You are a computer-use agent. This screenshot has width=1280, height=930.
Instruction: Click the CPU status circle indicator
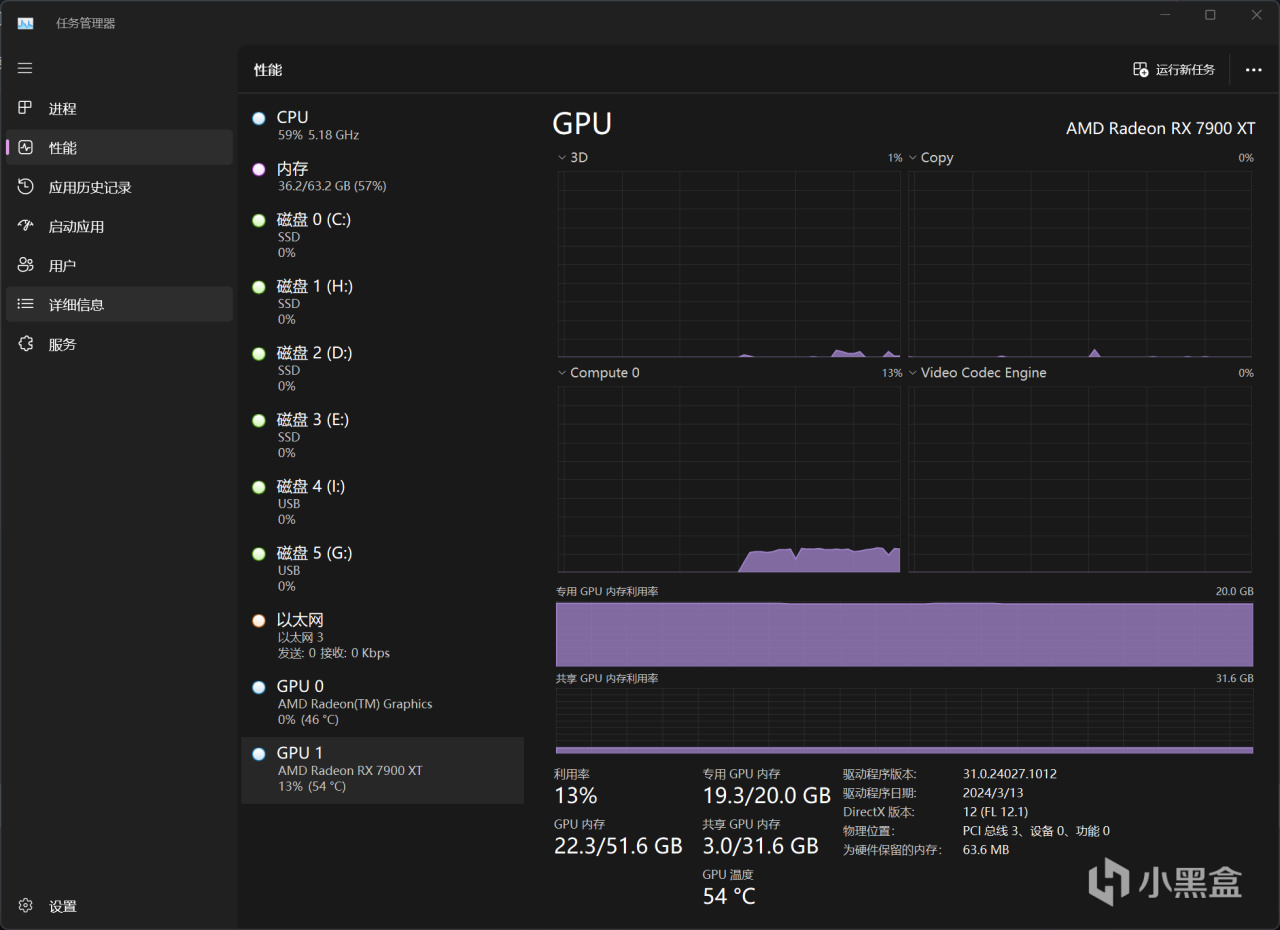pos(259,118)
